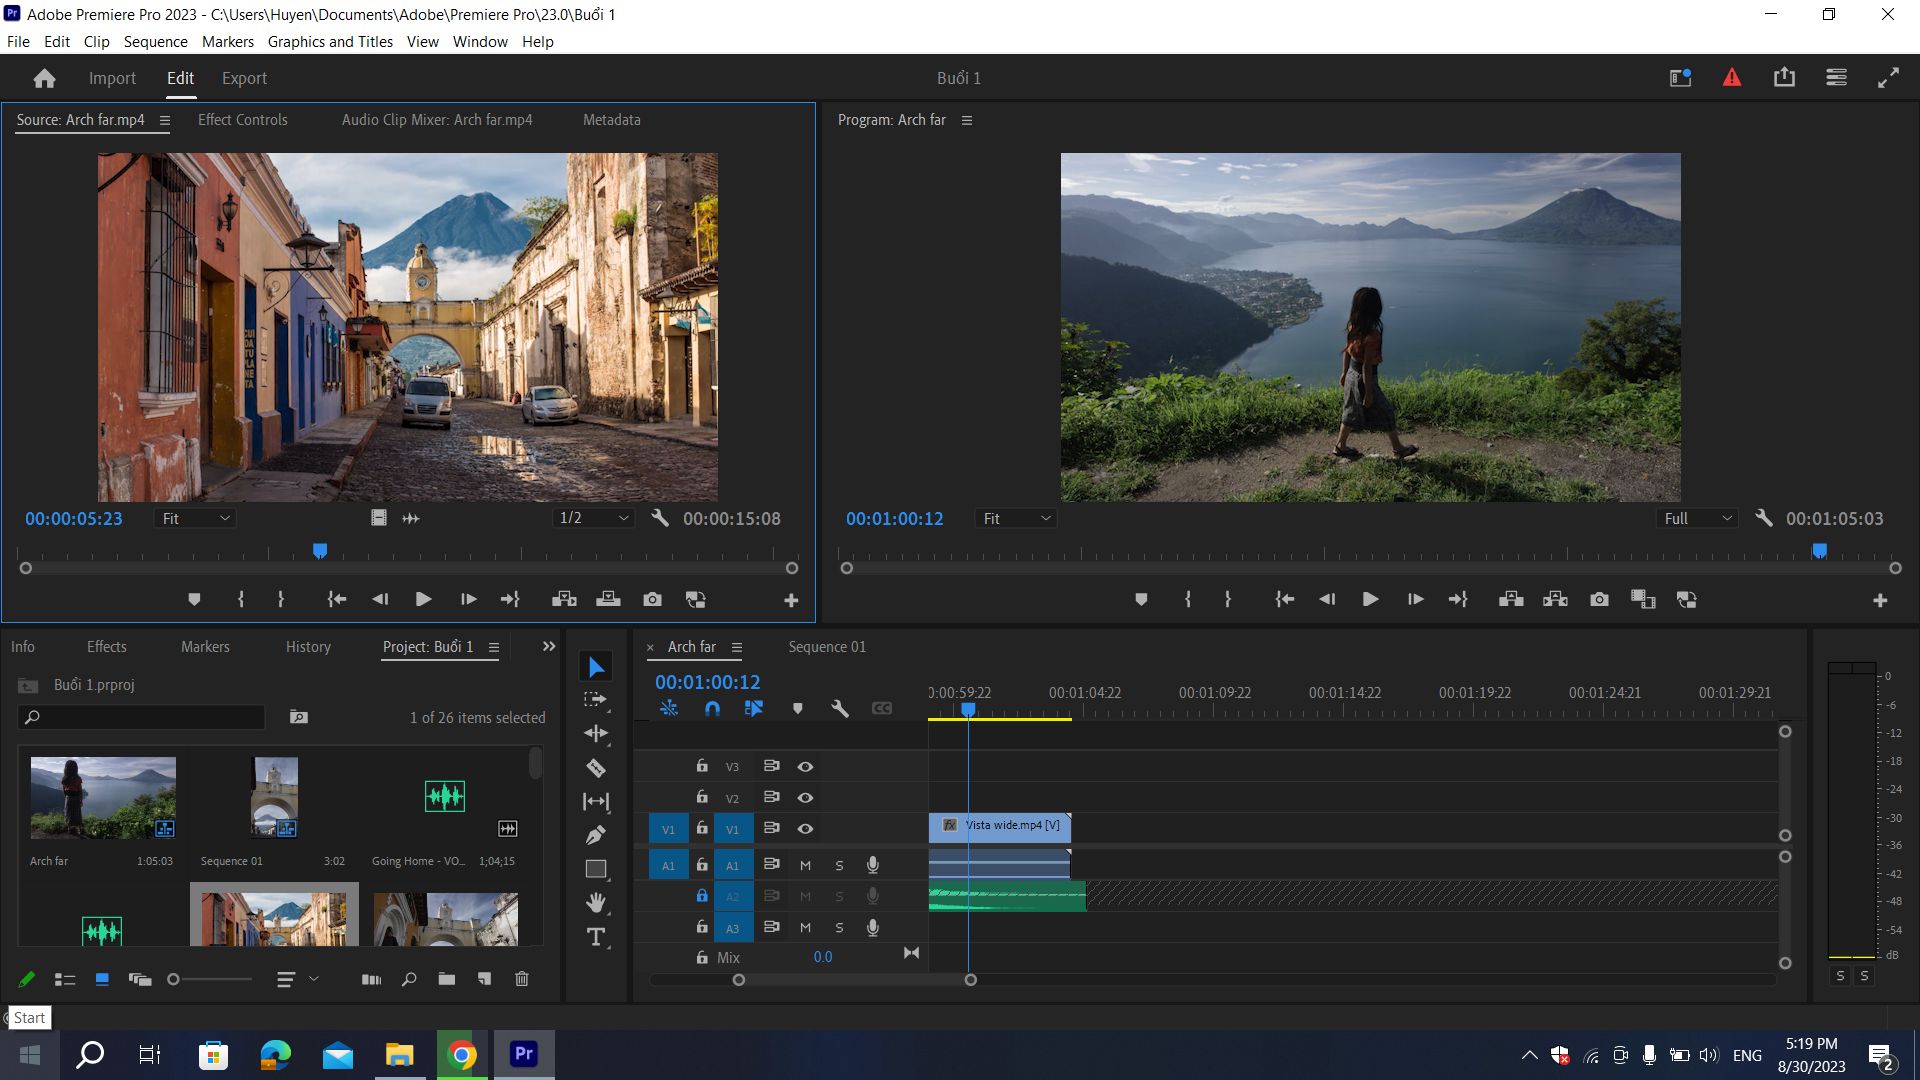1920x1080 pixels.
Task: Select the Type tool
Action: [596, 937]
